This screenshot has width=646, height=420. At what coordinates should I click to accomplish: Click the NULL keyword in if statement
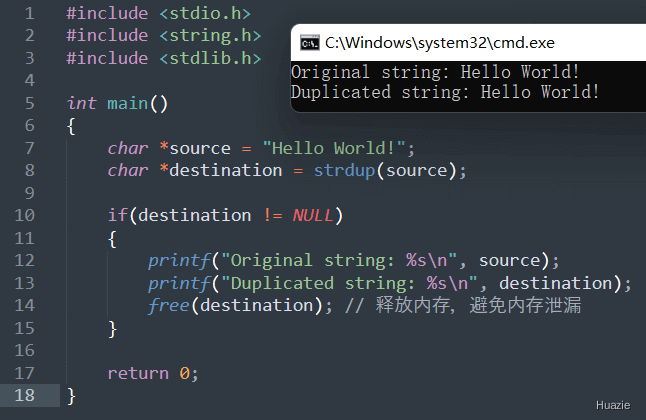click(x=313, y=216)
